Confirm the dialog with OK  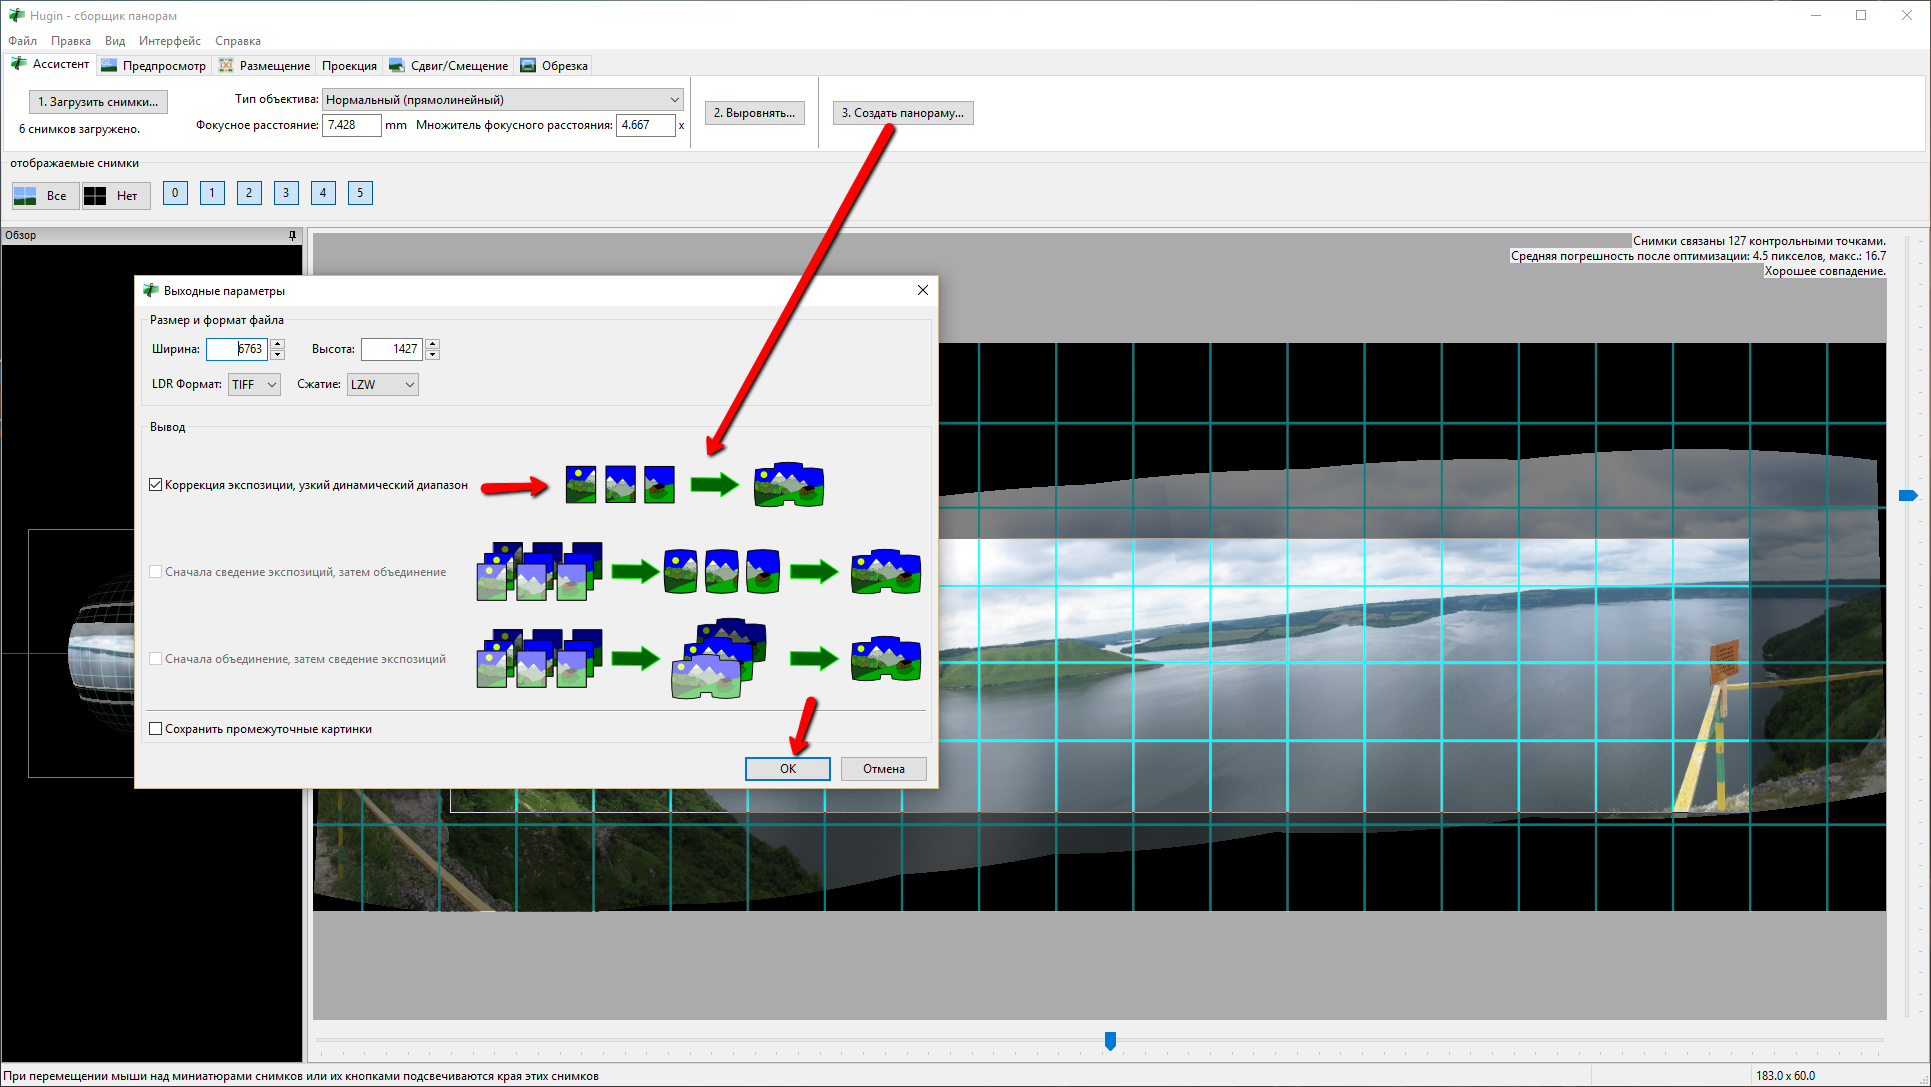point(787,768)
